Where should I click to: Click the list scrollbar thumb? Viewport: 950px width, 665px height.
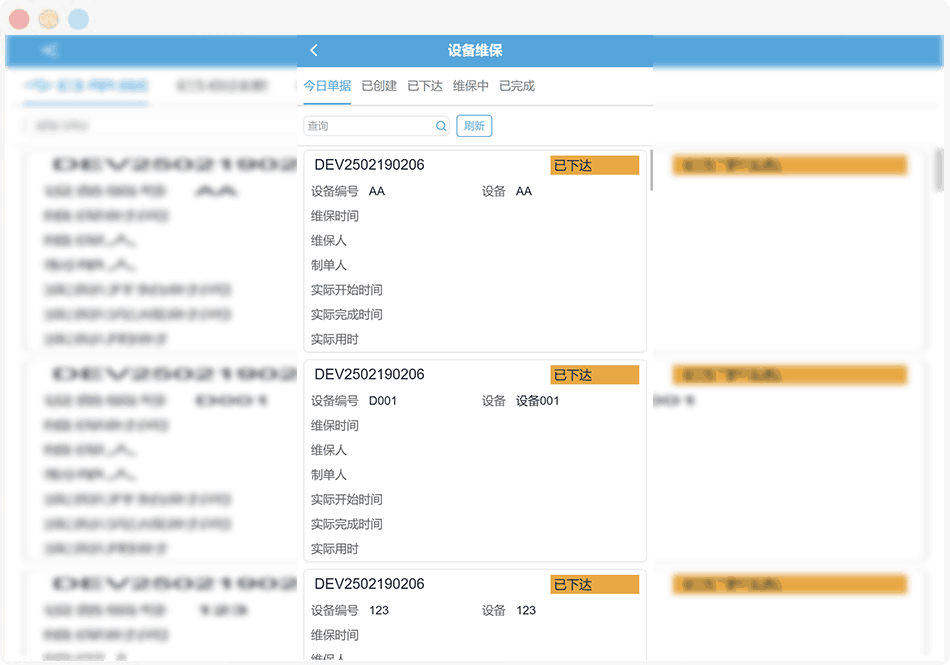[x=651, y=170]
